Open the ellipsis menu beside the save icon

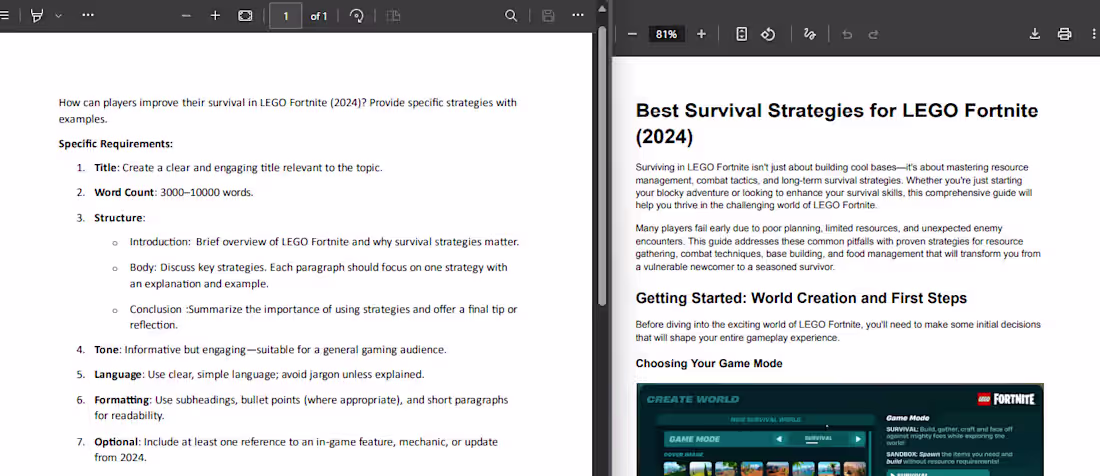point(577,15)
